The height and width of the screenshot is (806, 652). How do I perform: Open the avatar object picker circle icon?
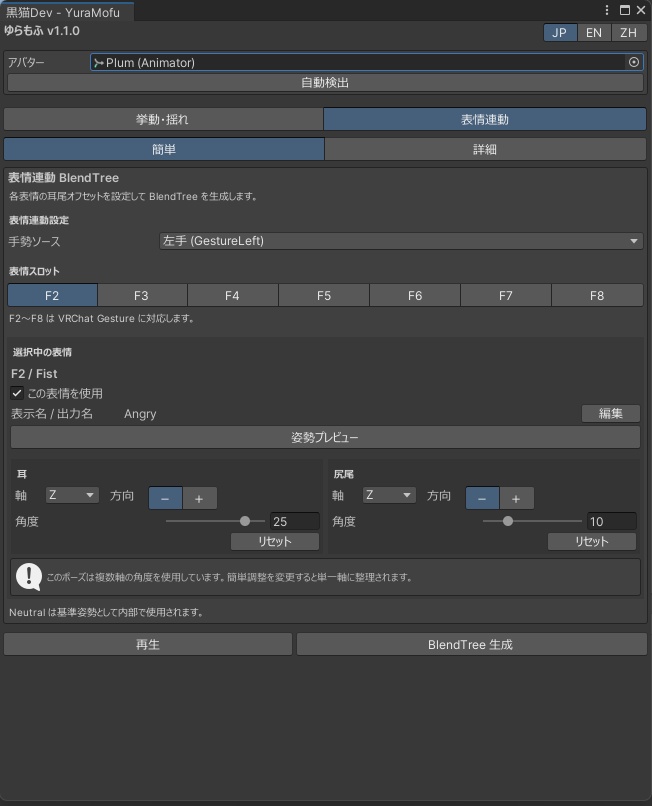pos(633,62)
